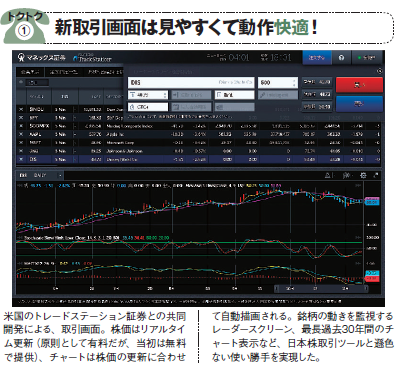Open chart settings gear icon
The width and height of the screenshot is (402, 367).
click(x=363, y=175)
